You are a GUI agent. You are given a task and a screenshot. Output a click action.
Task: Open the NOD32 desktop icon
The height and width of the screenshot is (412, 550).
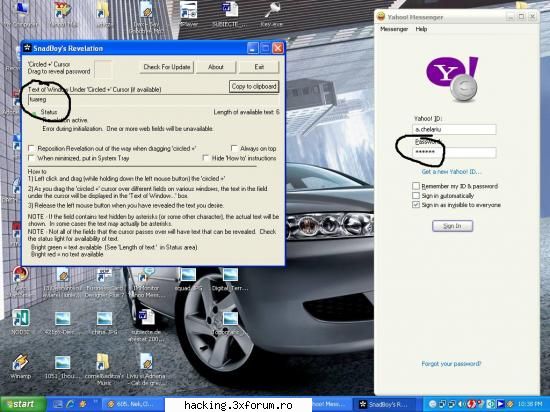click(20, 322)
